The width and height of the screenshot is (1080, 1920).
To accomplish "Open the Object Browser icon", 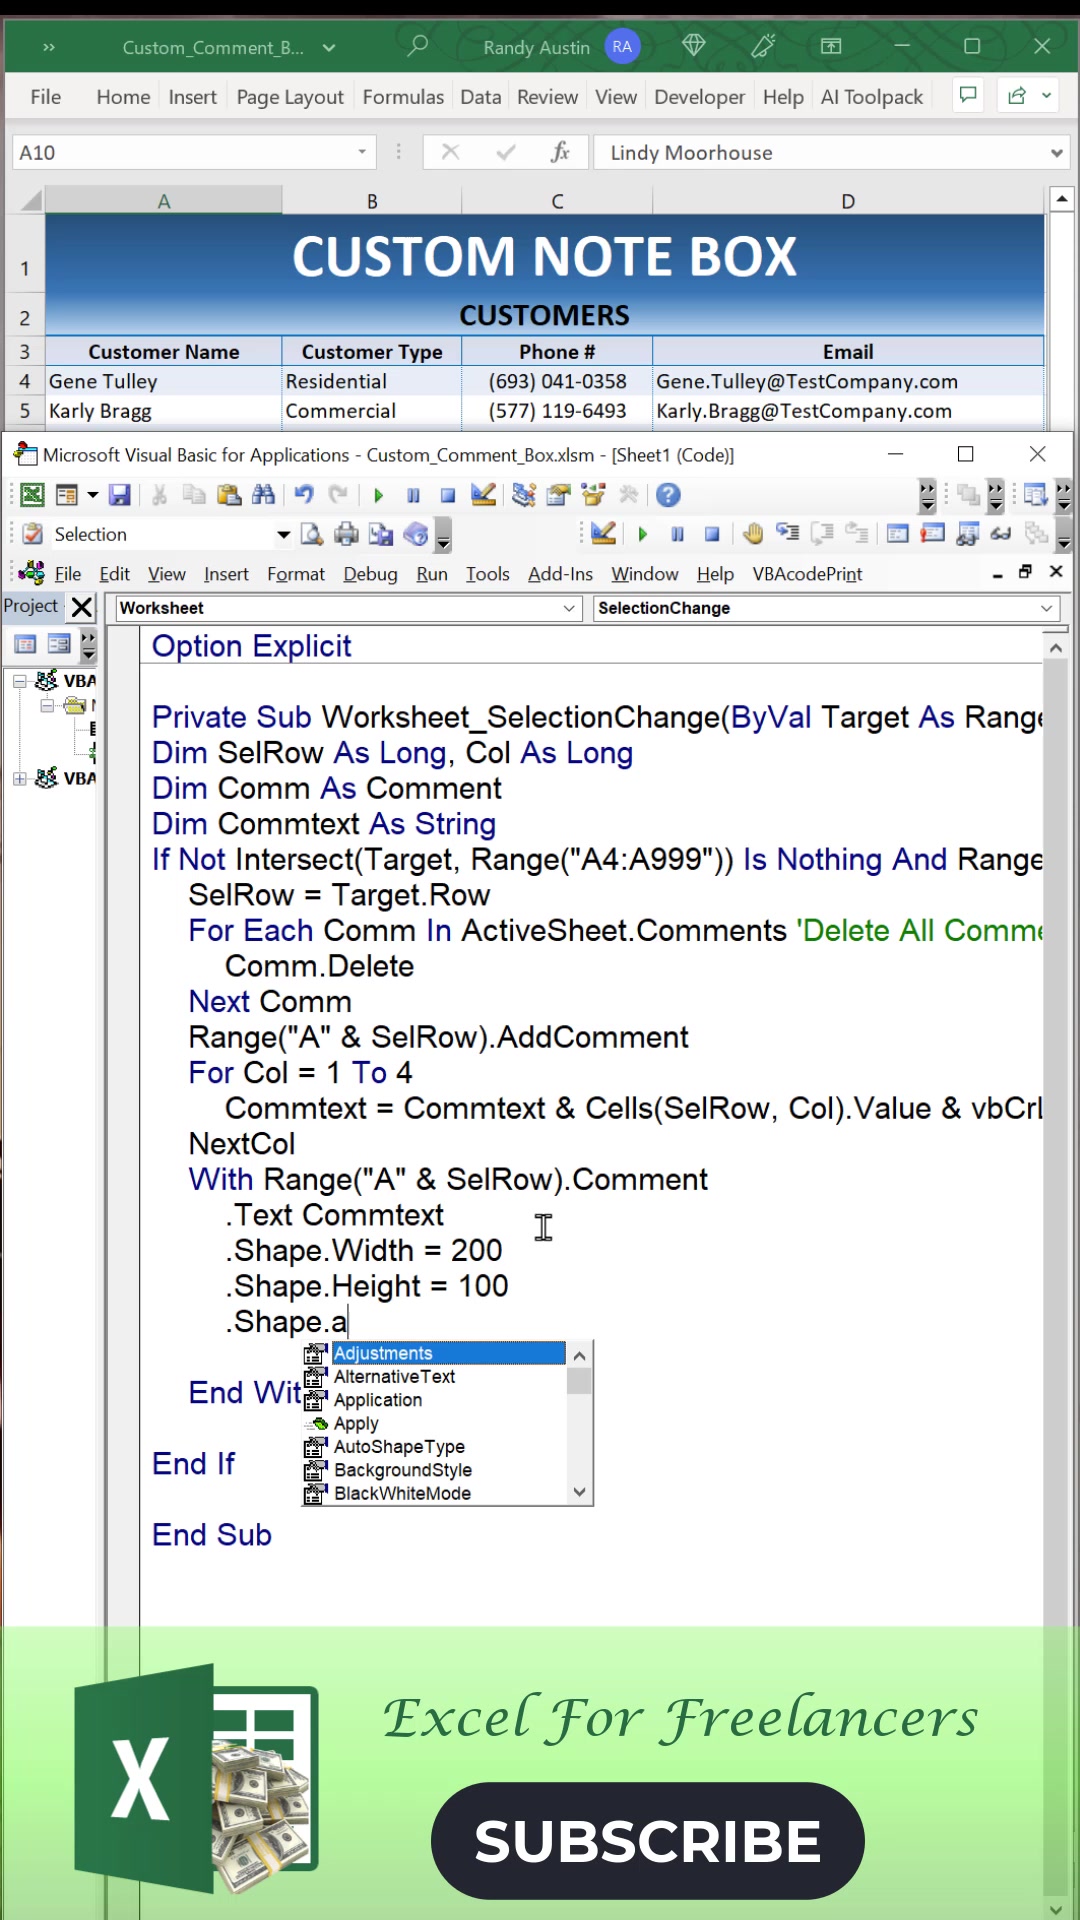I will (594, 495).
